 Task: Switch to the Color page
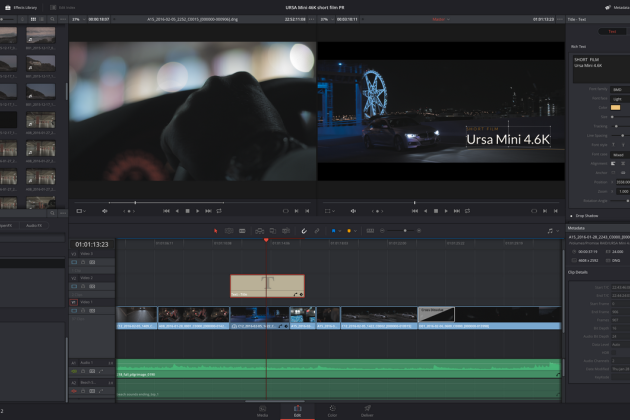332,411
